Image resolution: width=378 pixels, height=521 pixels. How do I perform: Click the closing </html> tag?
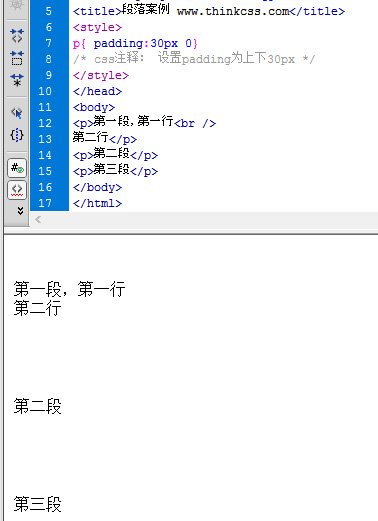click(97, 203)
